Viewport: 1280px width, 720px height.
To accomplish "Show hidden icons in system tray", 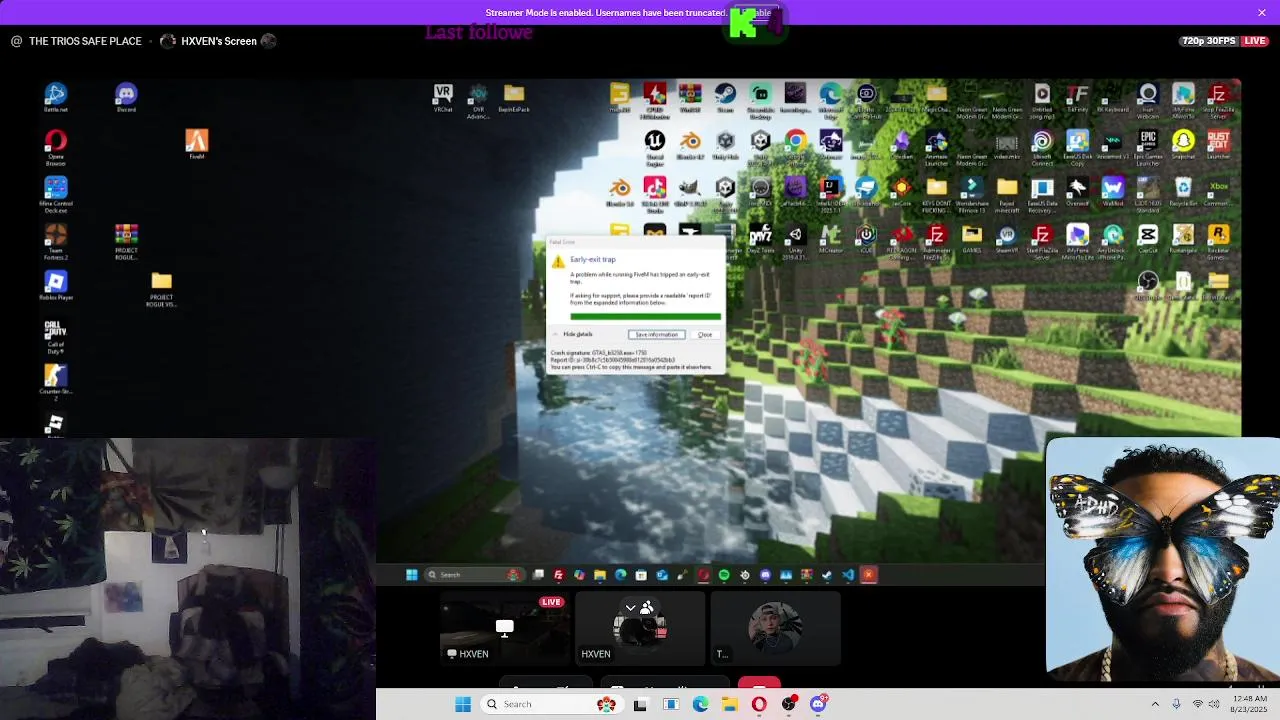I will [x=1155, y=704].
